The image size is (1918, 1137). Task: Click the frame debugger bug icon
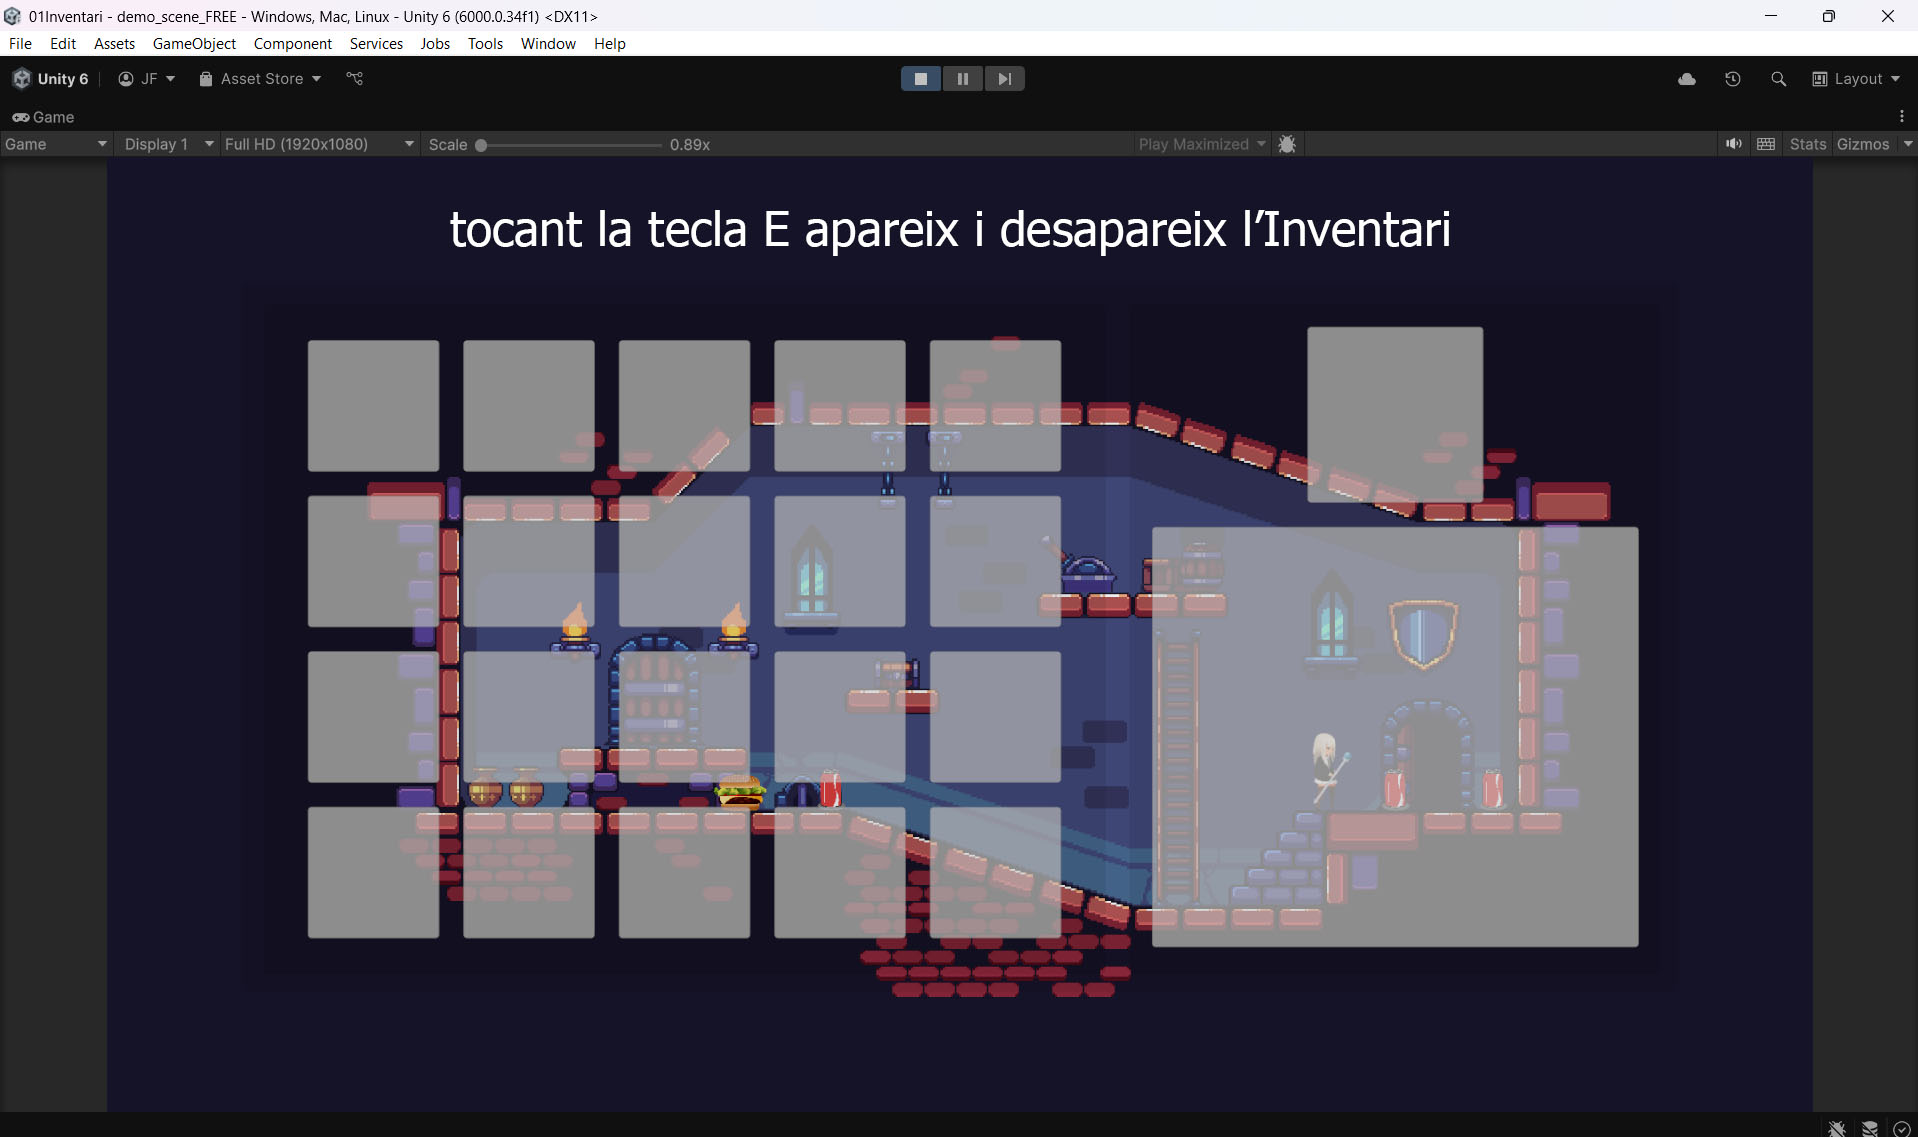click(x=1287, y=144)
